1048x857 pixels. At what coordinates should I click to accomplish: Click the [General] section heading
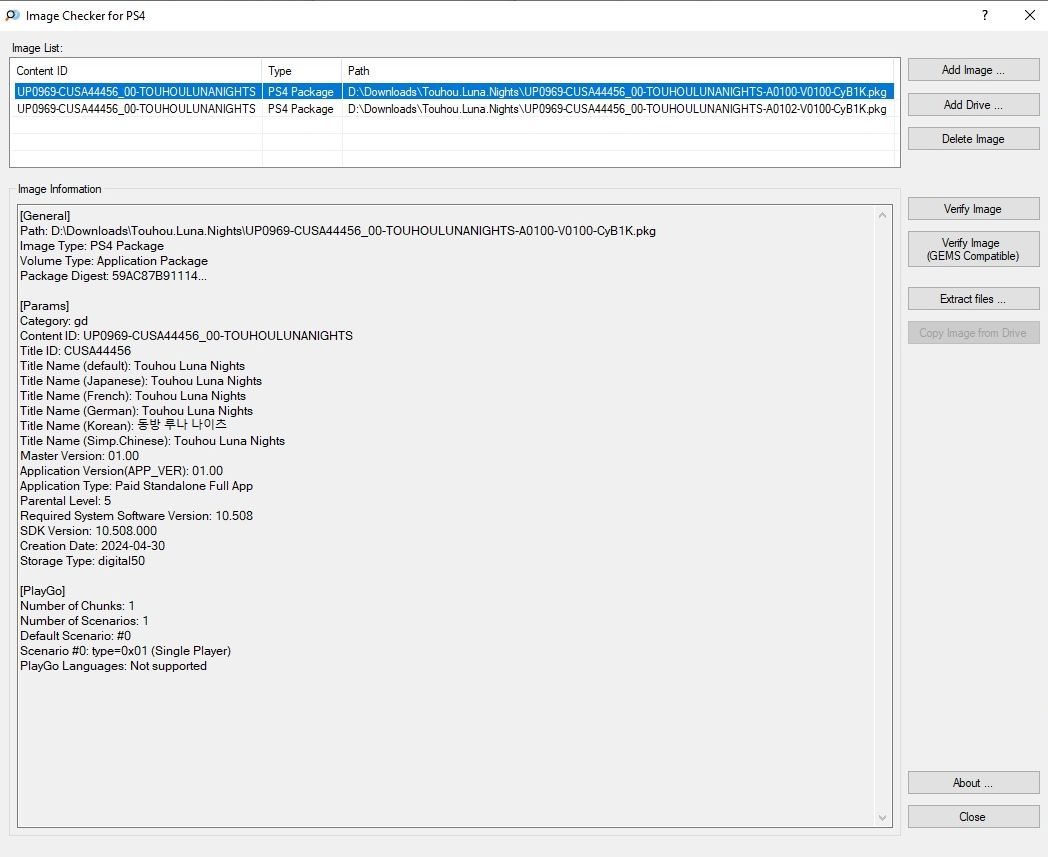(45, 216)
